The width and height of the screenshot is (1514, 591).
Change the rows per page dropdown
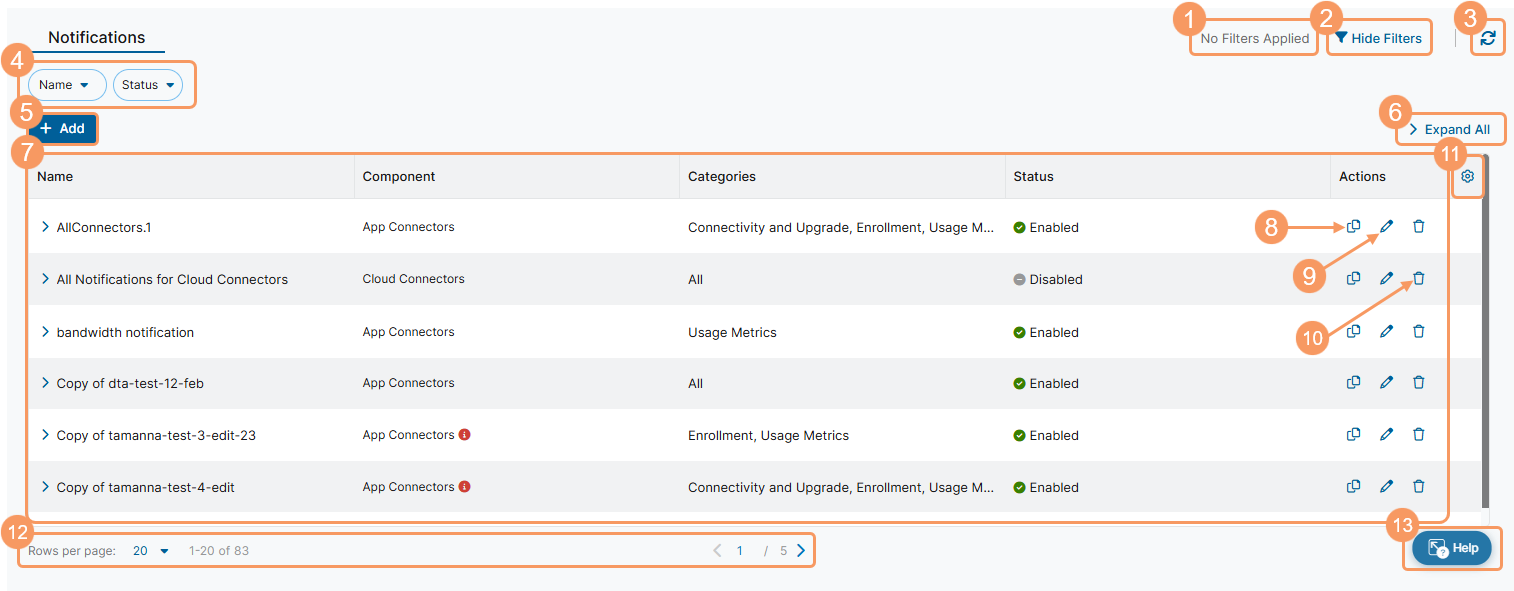coord(152,551)
